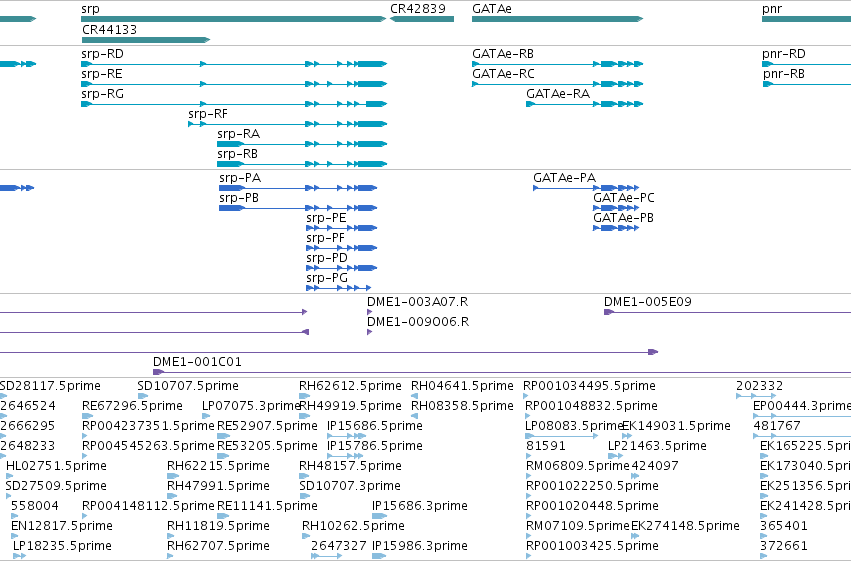Click the RH62612.5prime EST label

[350, 386]
